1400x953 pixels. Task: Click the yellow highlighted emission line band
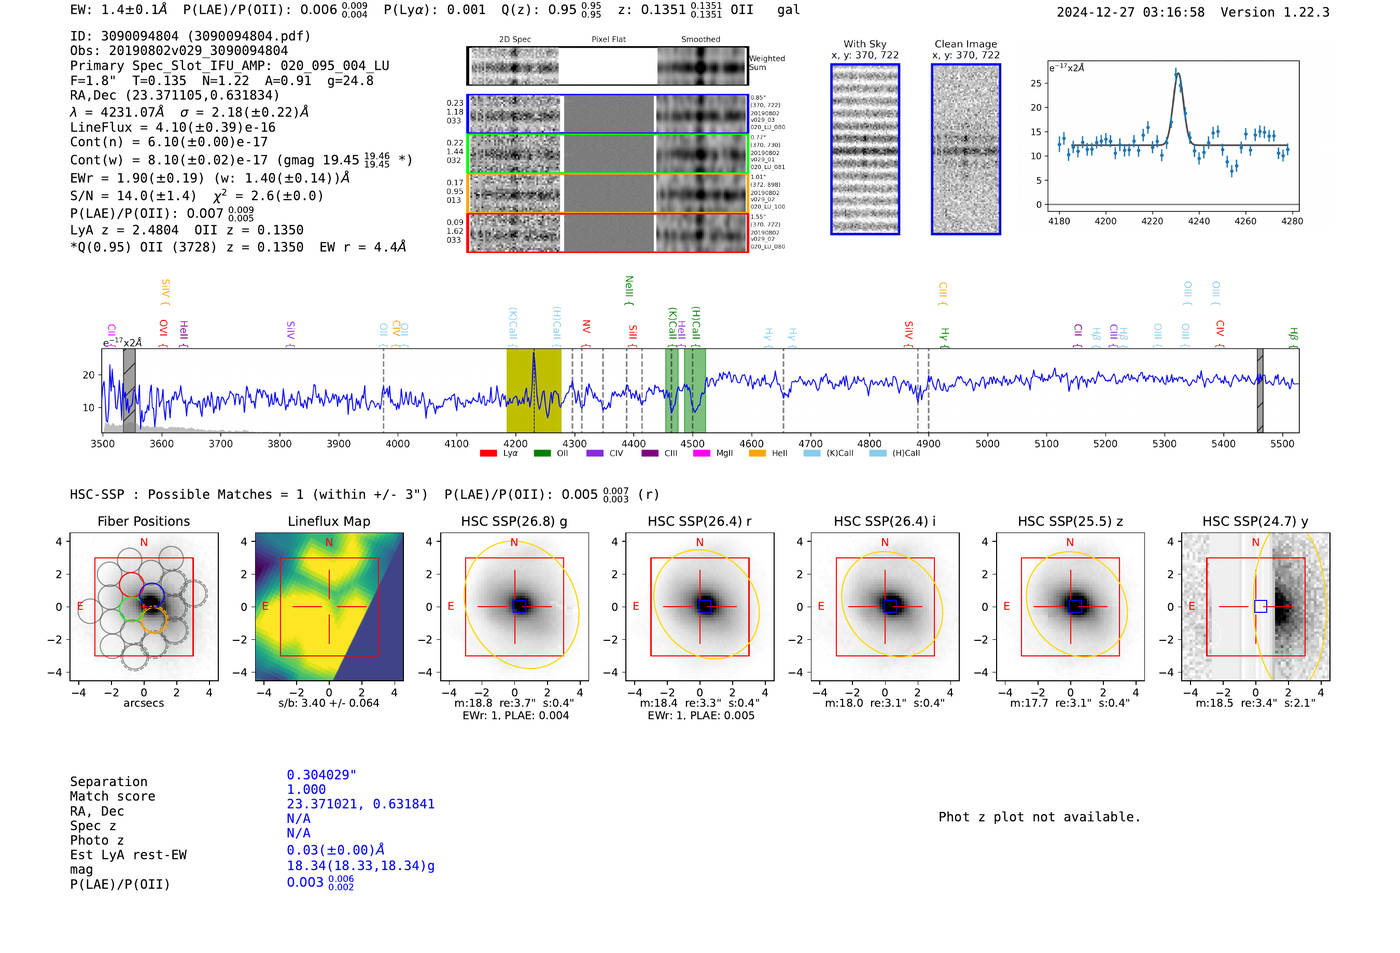533,390
